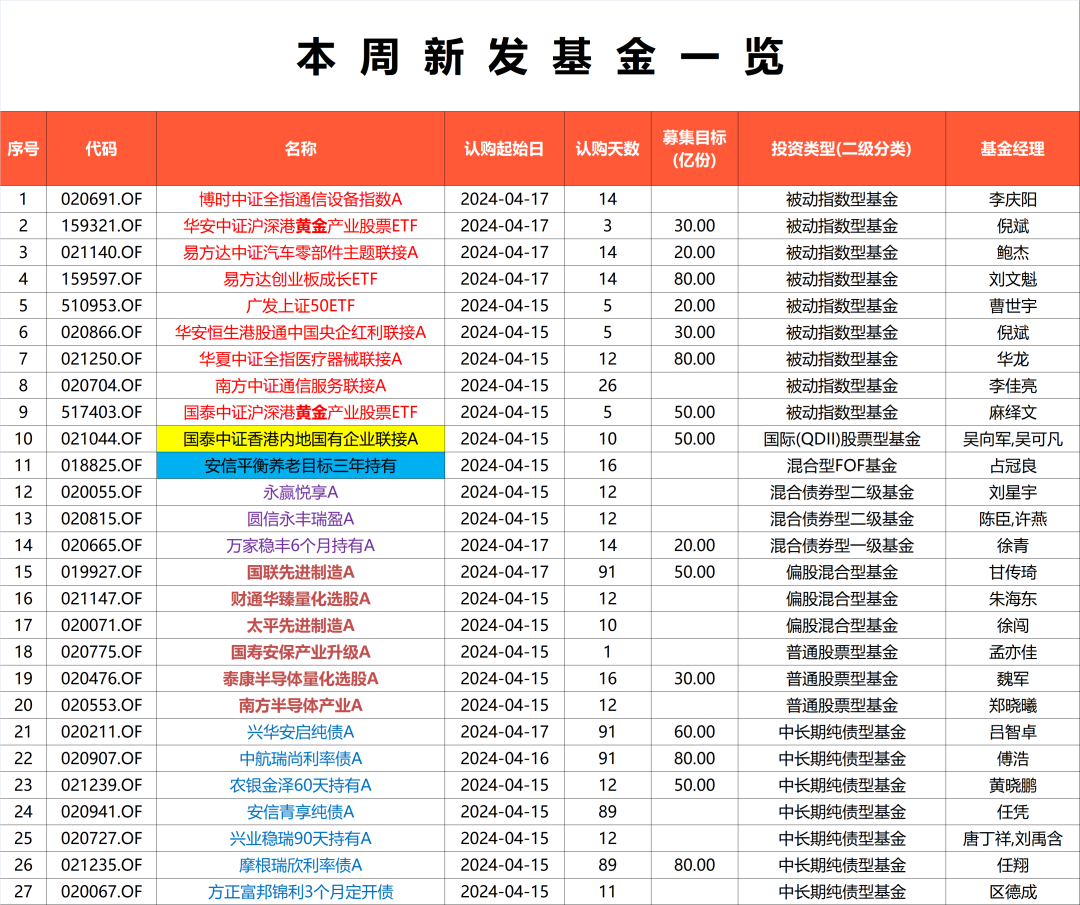
Task: Click fund manager 华龙
Action: [x=1012, y=360]
